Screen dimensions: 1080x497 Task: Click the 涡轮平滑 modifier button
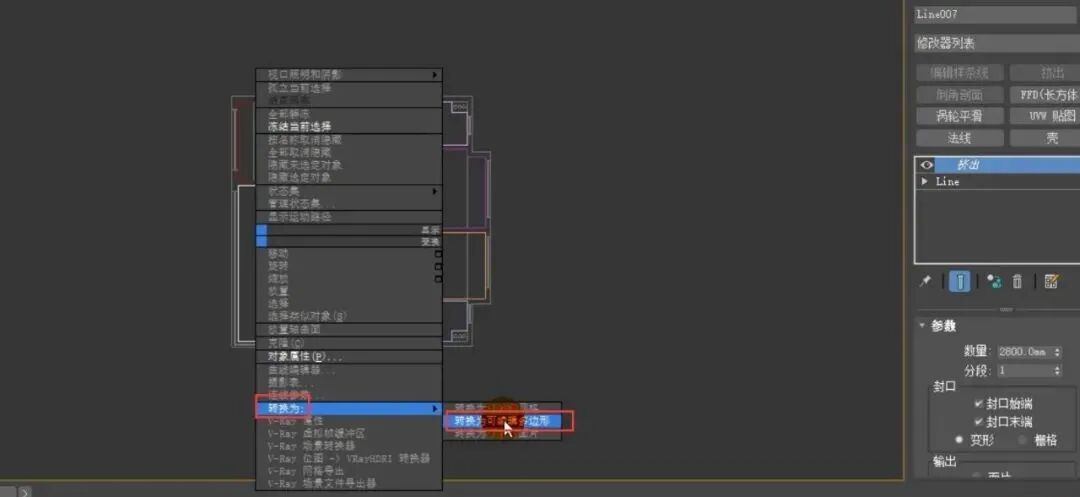pos(959,116)
